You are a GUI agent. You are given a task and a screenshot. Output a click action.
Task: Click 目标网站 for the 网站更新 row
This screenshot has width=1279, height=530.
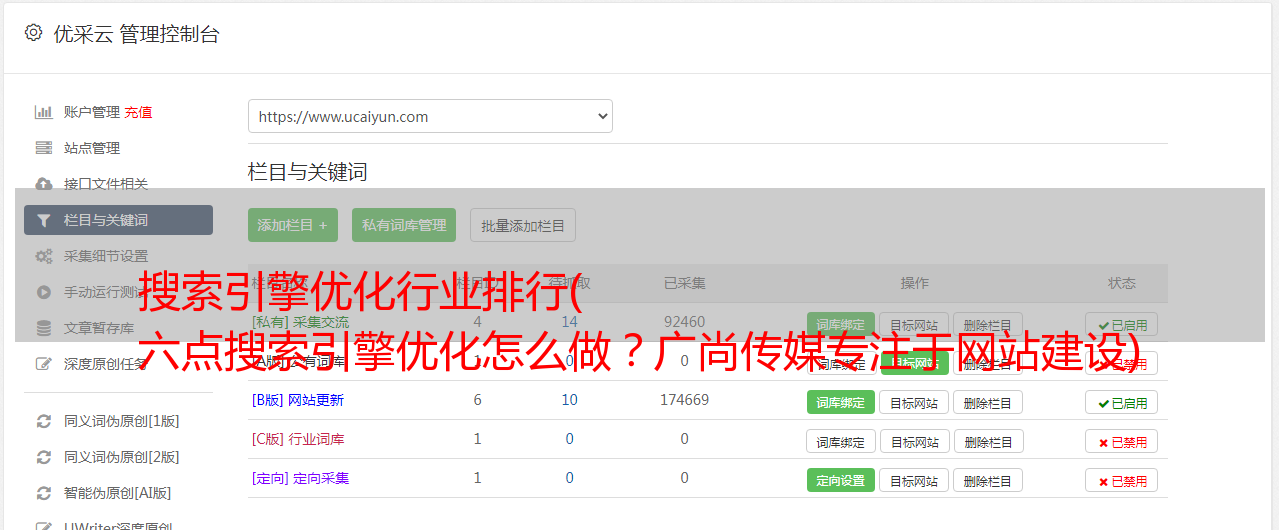[914, 403]
